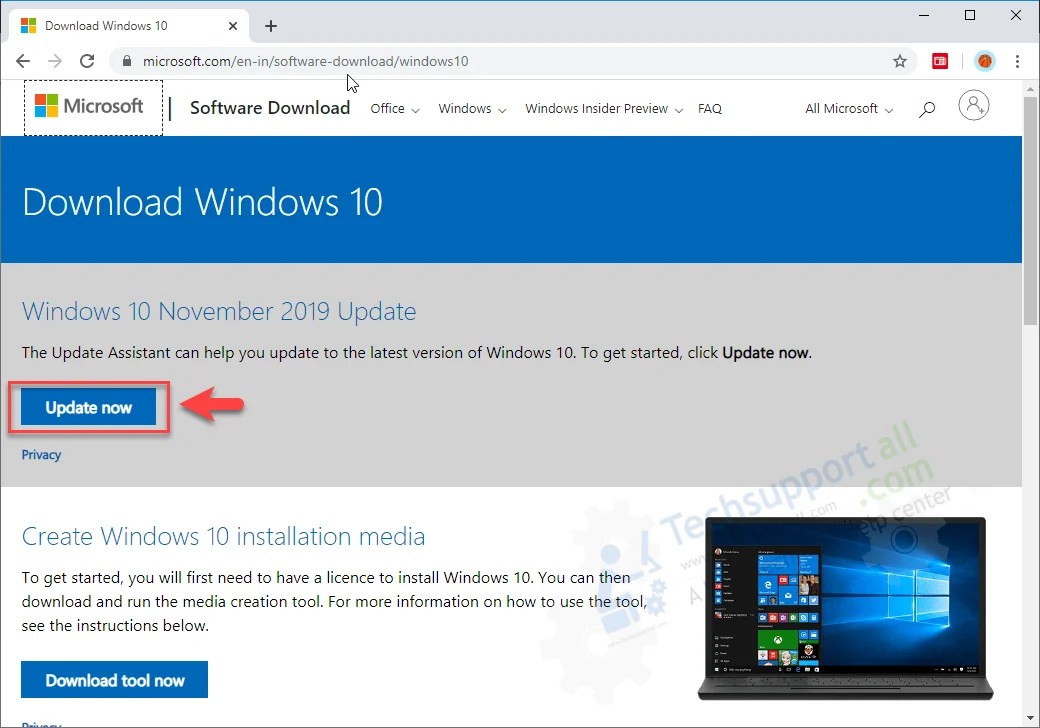Click the scrollbar down arrow
The image size is (1040, 728).
pos(1030,718)
